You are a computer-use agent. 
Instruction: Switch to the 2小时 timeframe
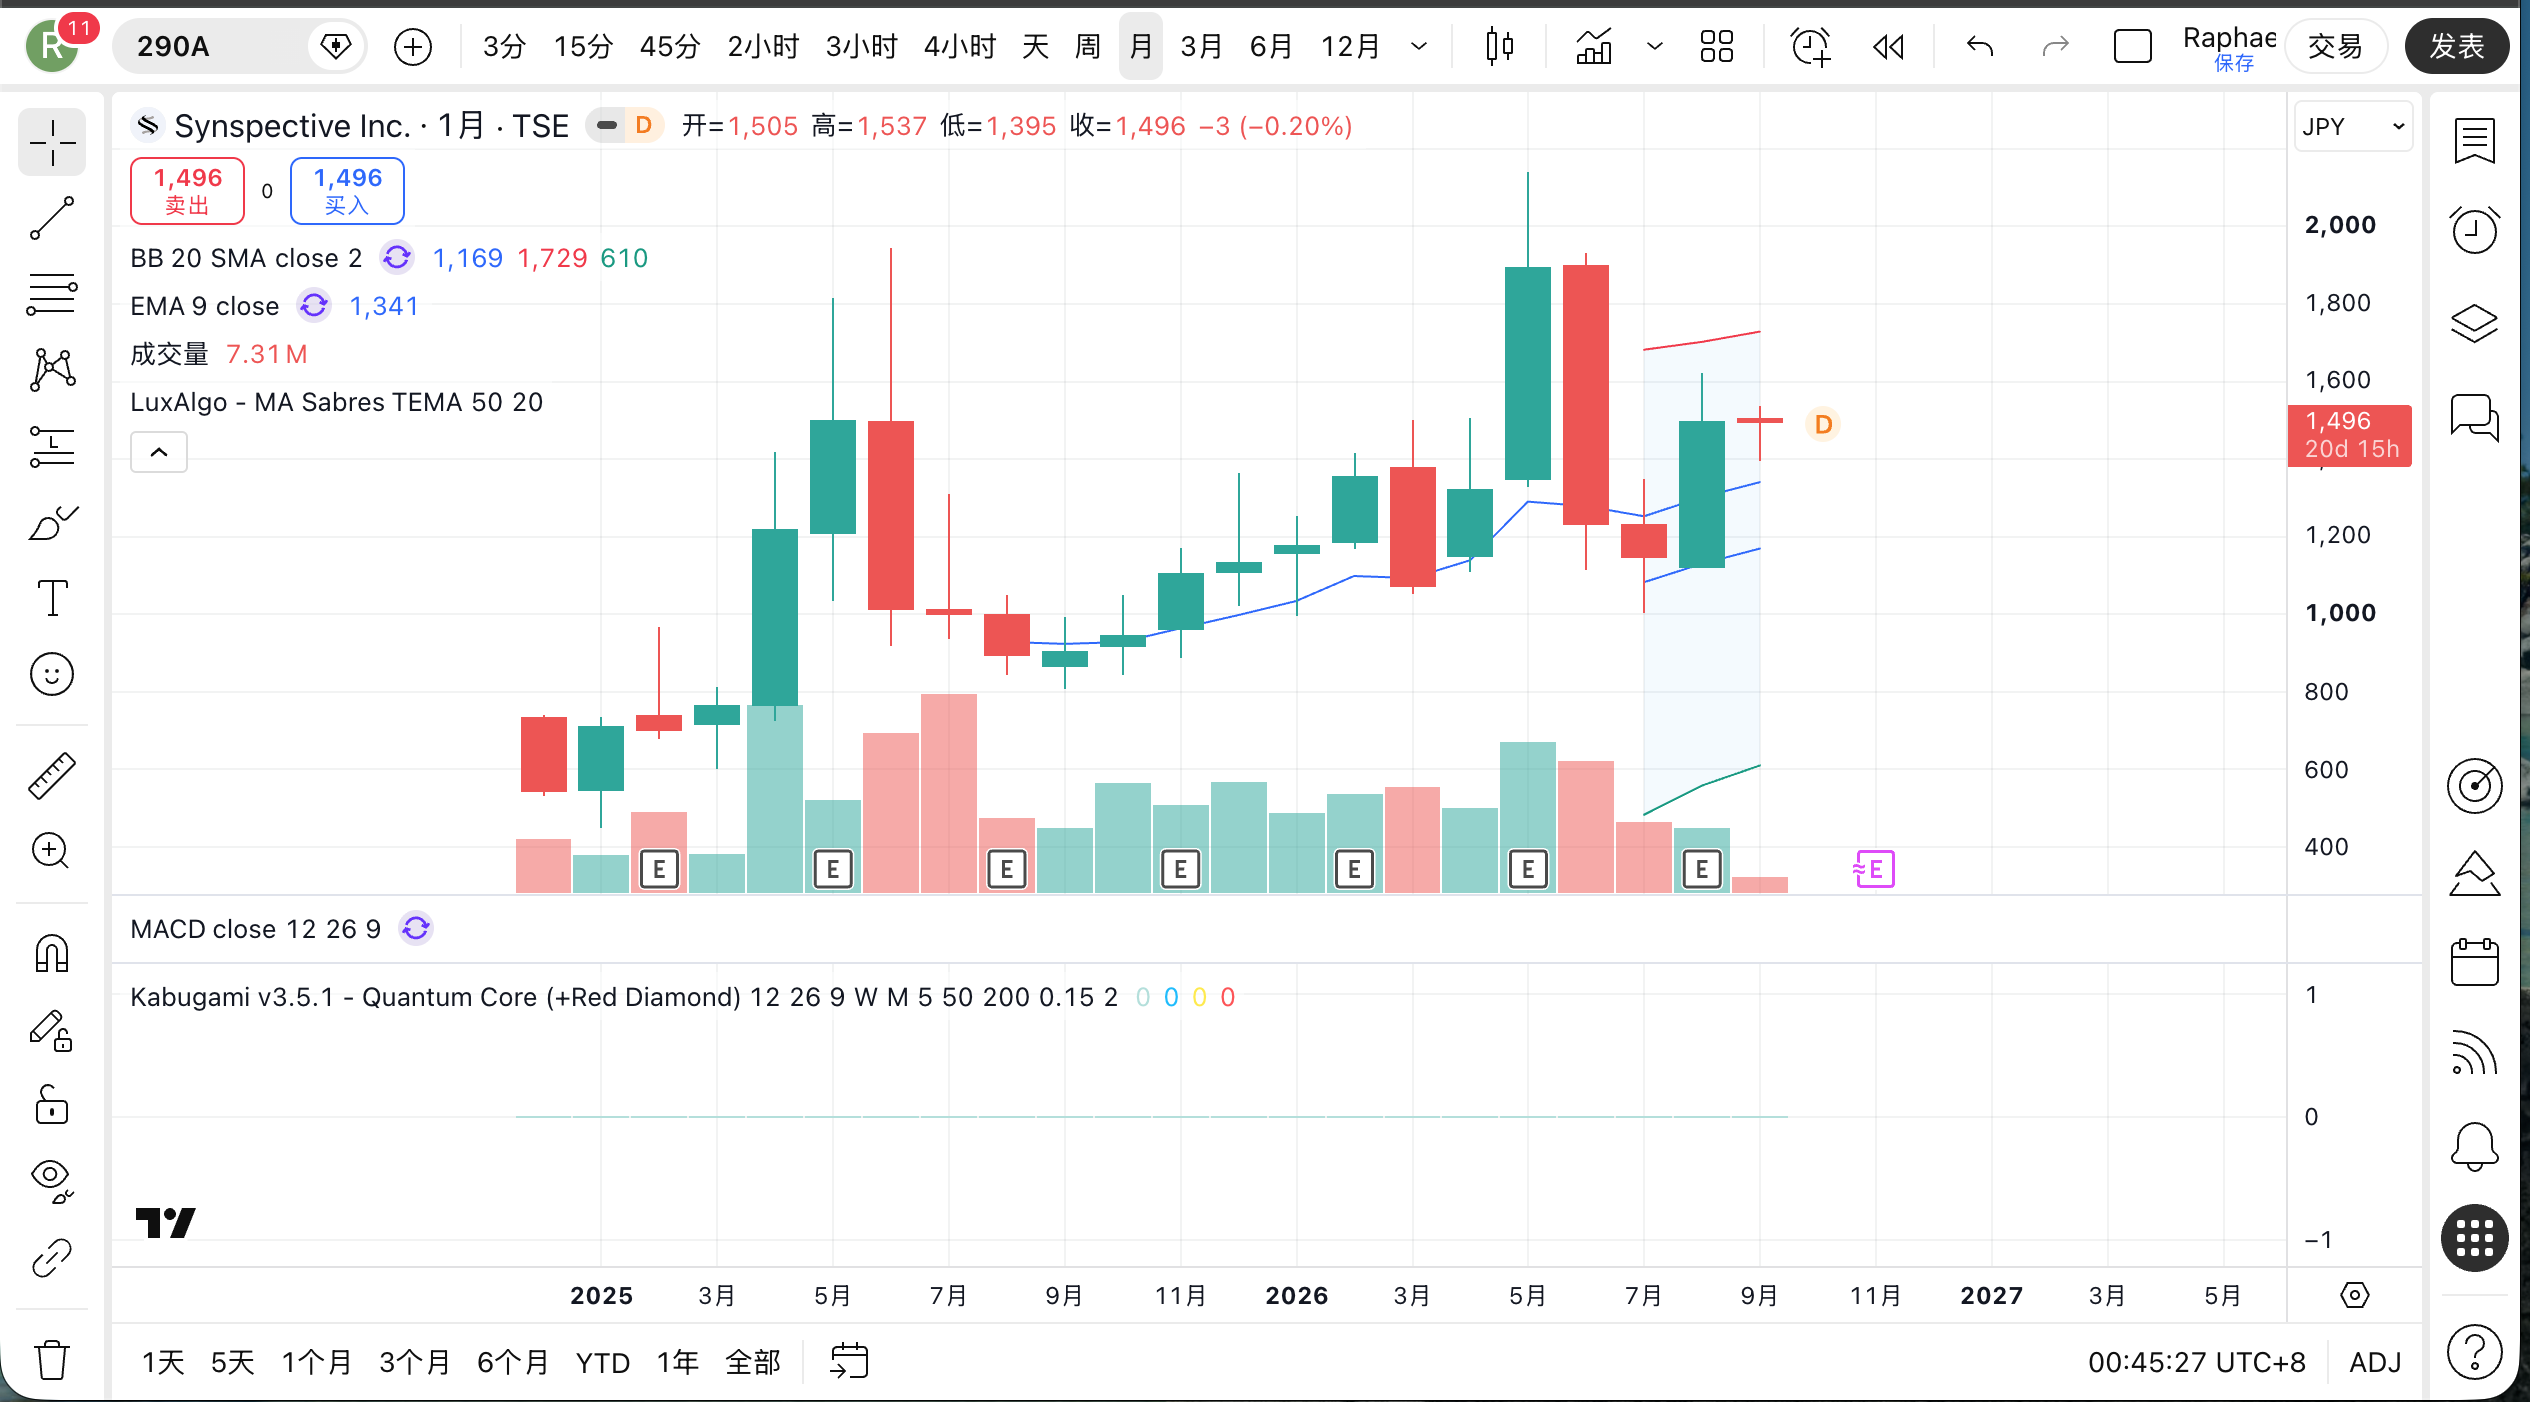763,46
